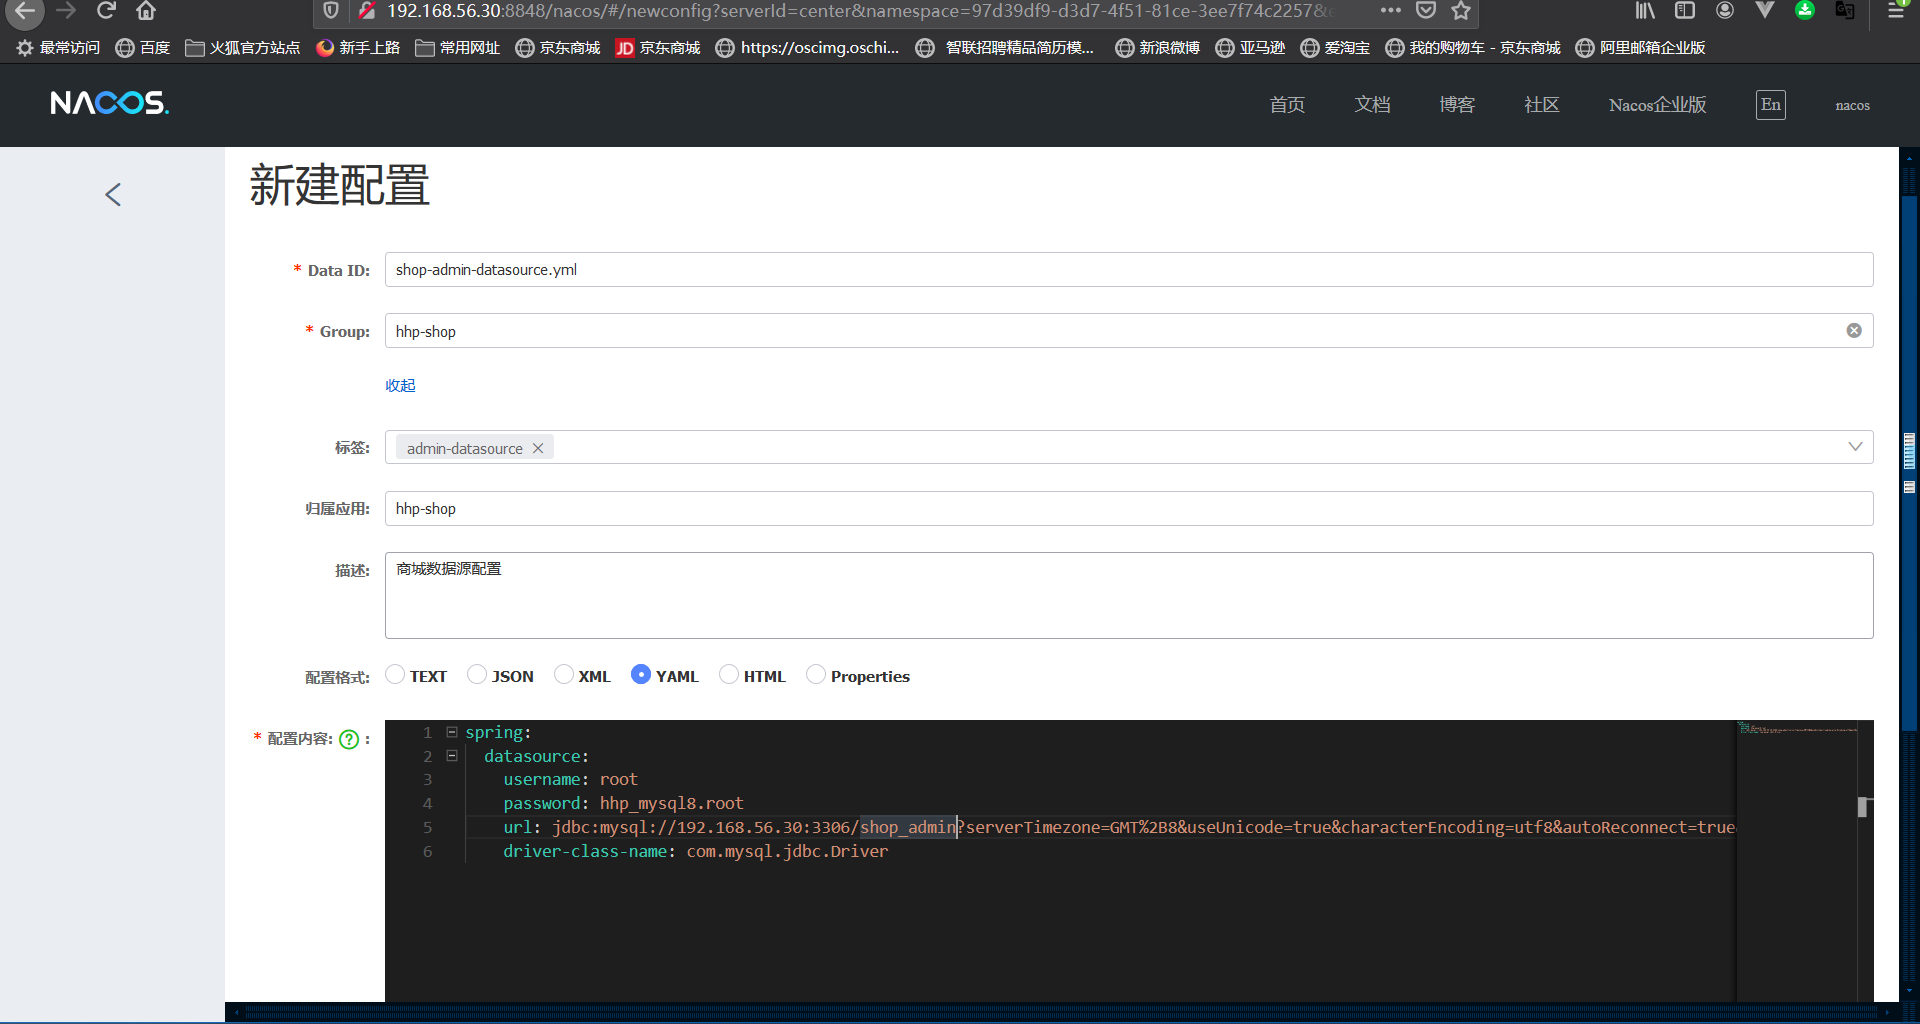This screenshot has height=1024, width=1920.
Task: Click the 收起 collapse link
Action: click(x=399, y=385)
